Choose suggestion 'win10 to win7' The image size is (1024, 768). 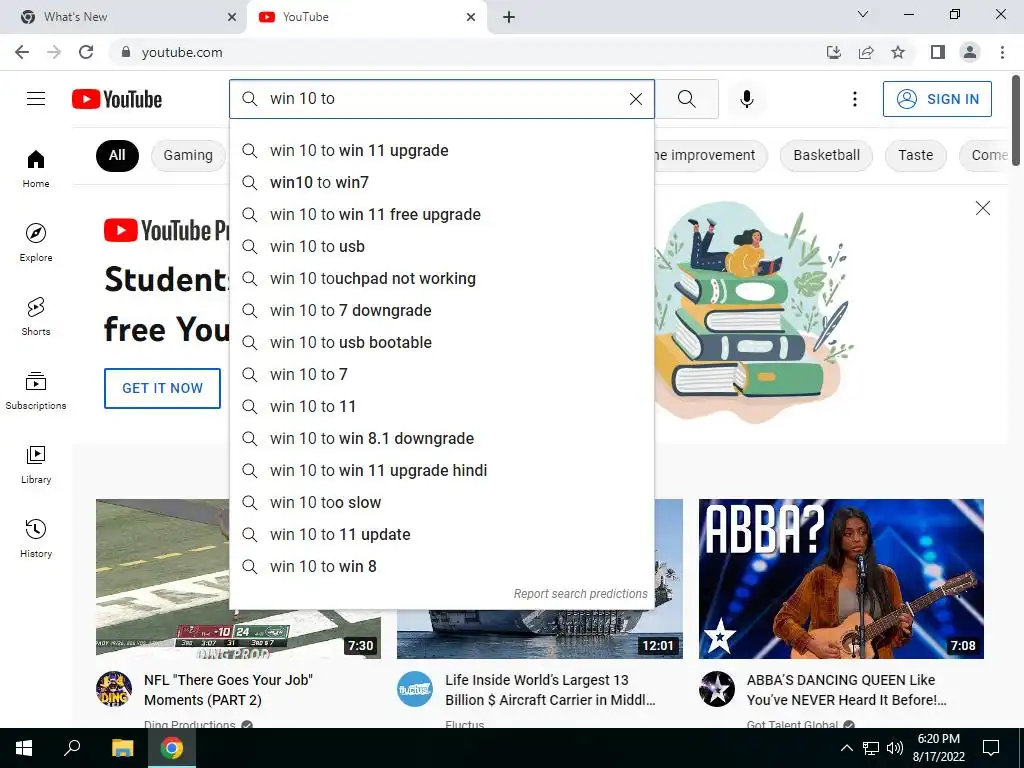point(442,183)
